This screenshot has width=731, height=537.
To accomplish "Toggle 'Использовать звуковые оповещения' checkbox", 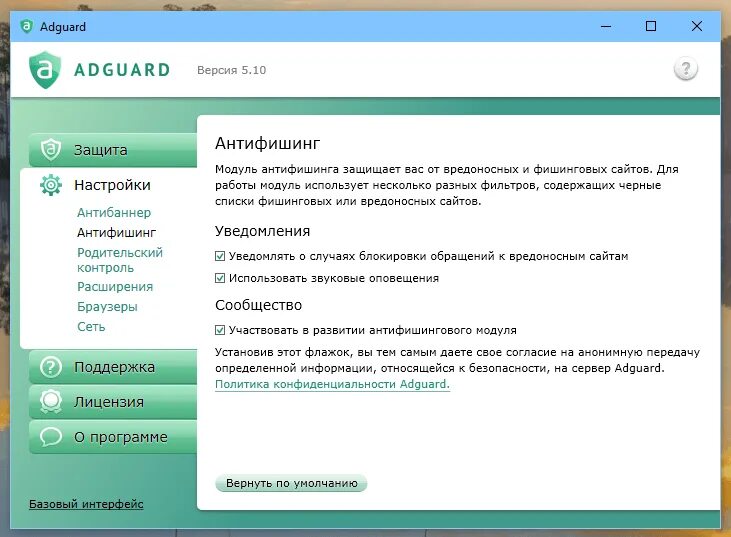I will tap(220, 278).
